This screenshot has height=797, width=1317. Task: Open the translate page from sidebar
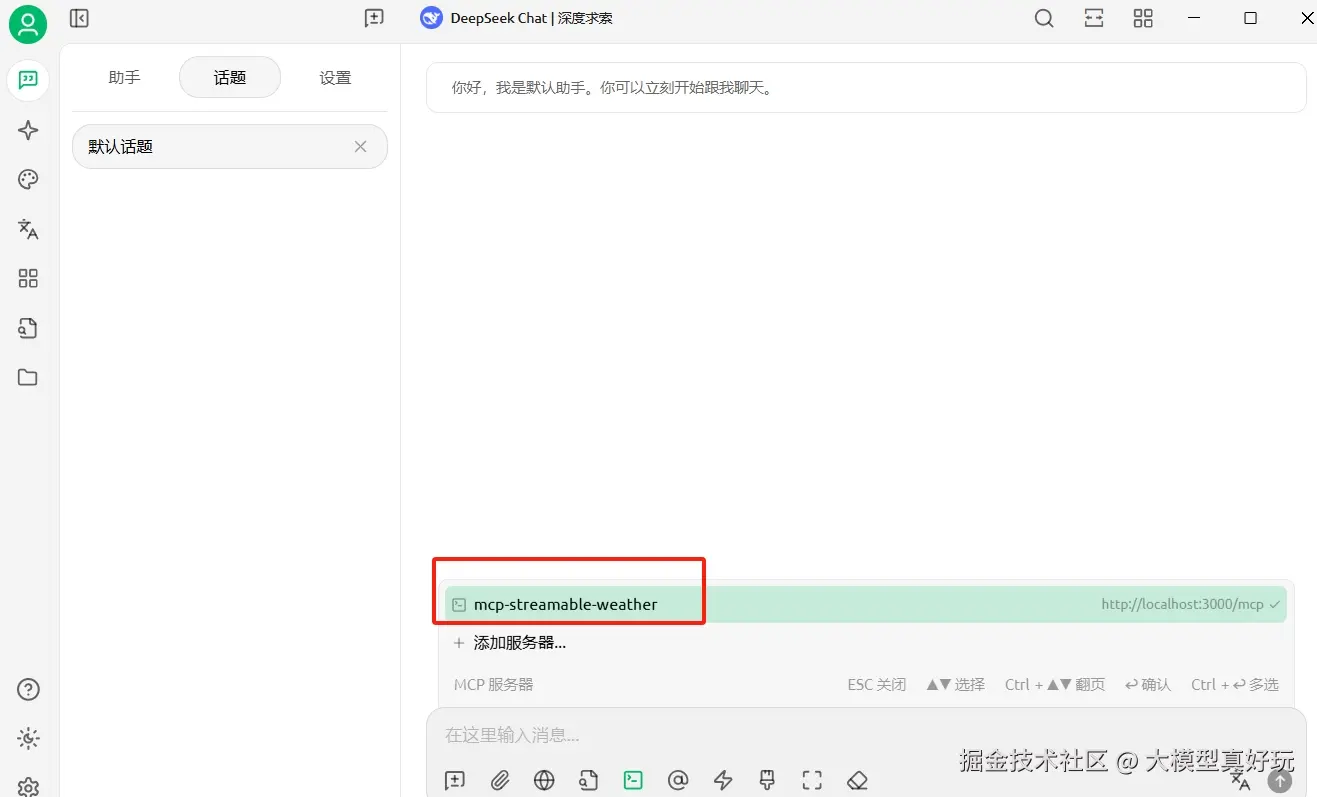(28, 229)
